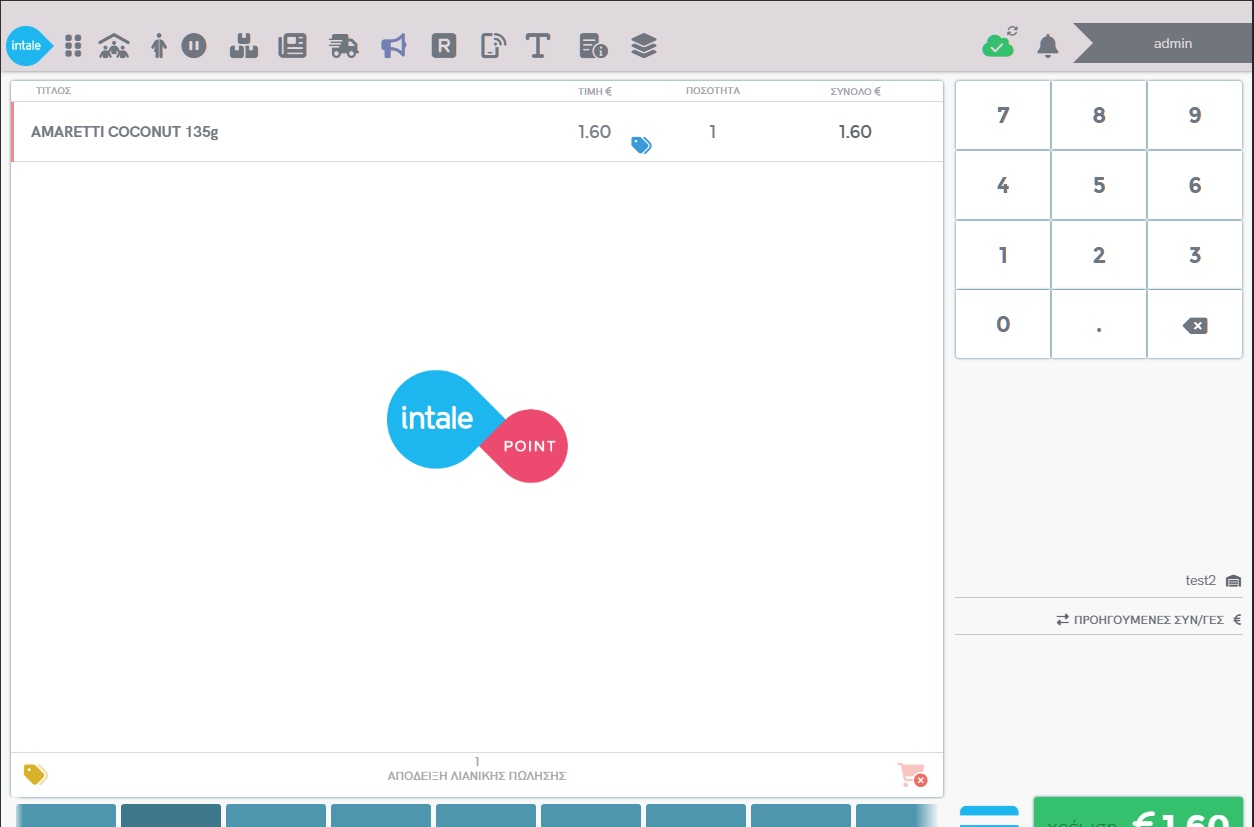1254x827 pixels.
Task: Click keypad digit 8
Action: coord(1099,115)
